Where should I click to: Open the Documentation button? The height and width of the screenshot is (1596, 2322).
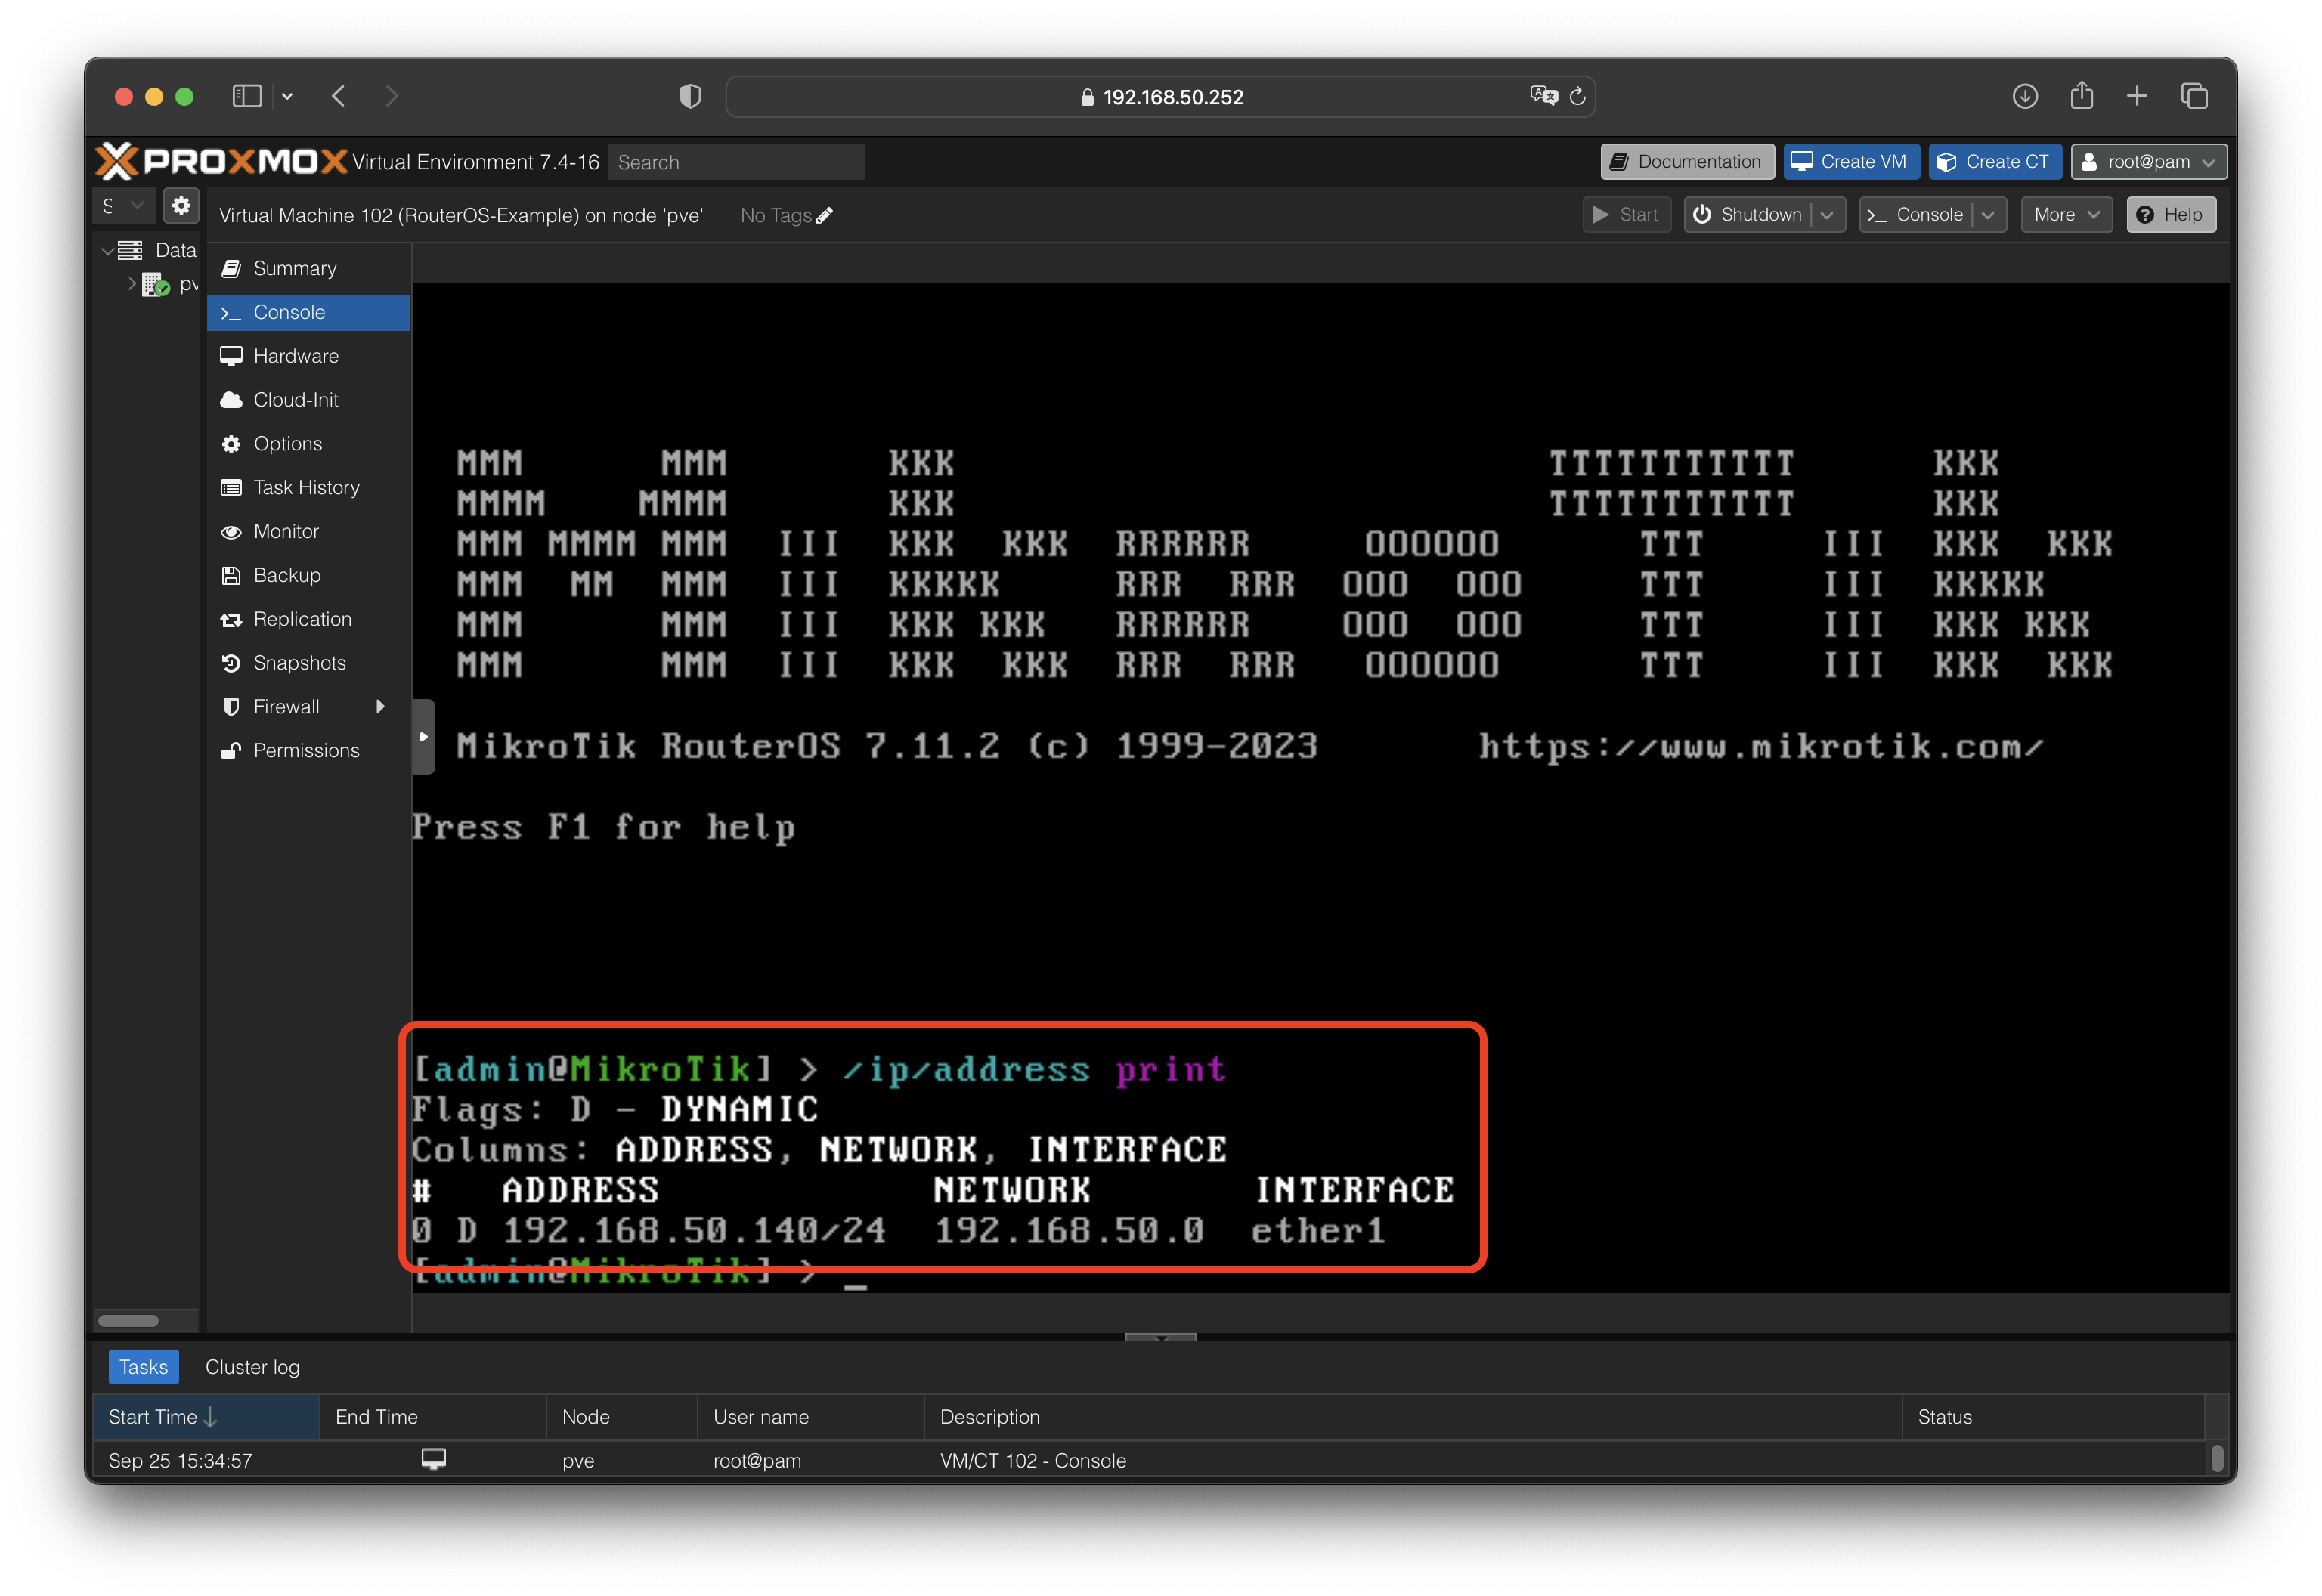point(1687,162)
